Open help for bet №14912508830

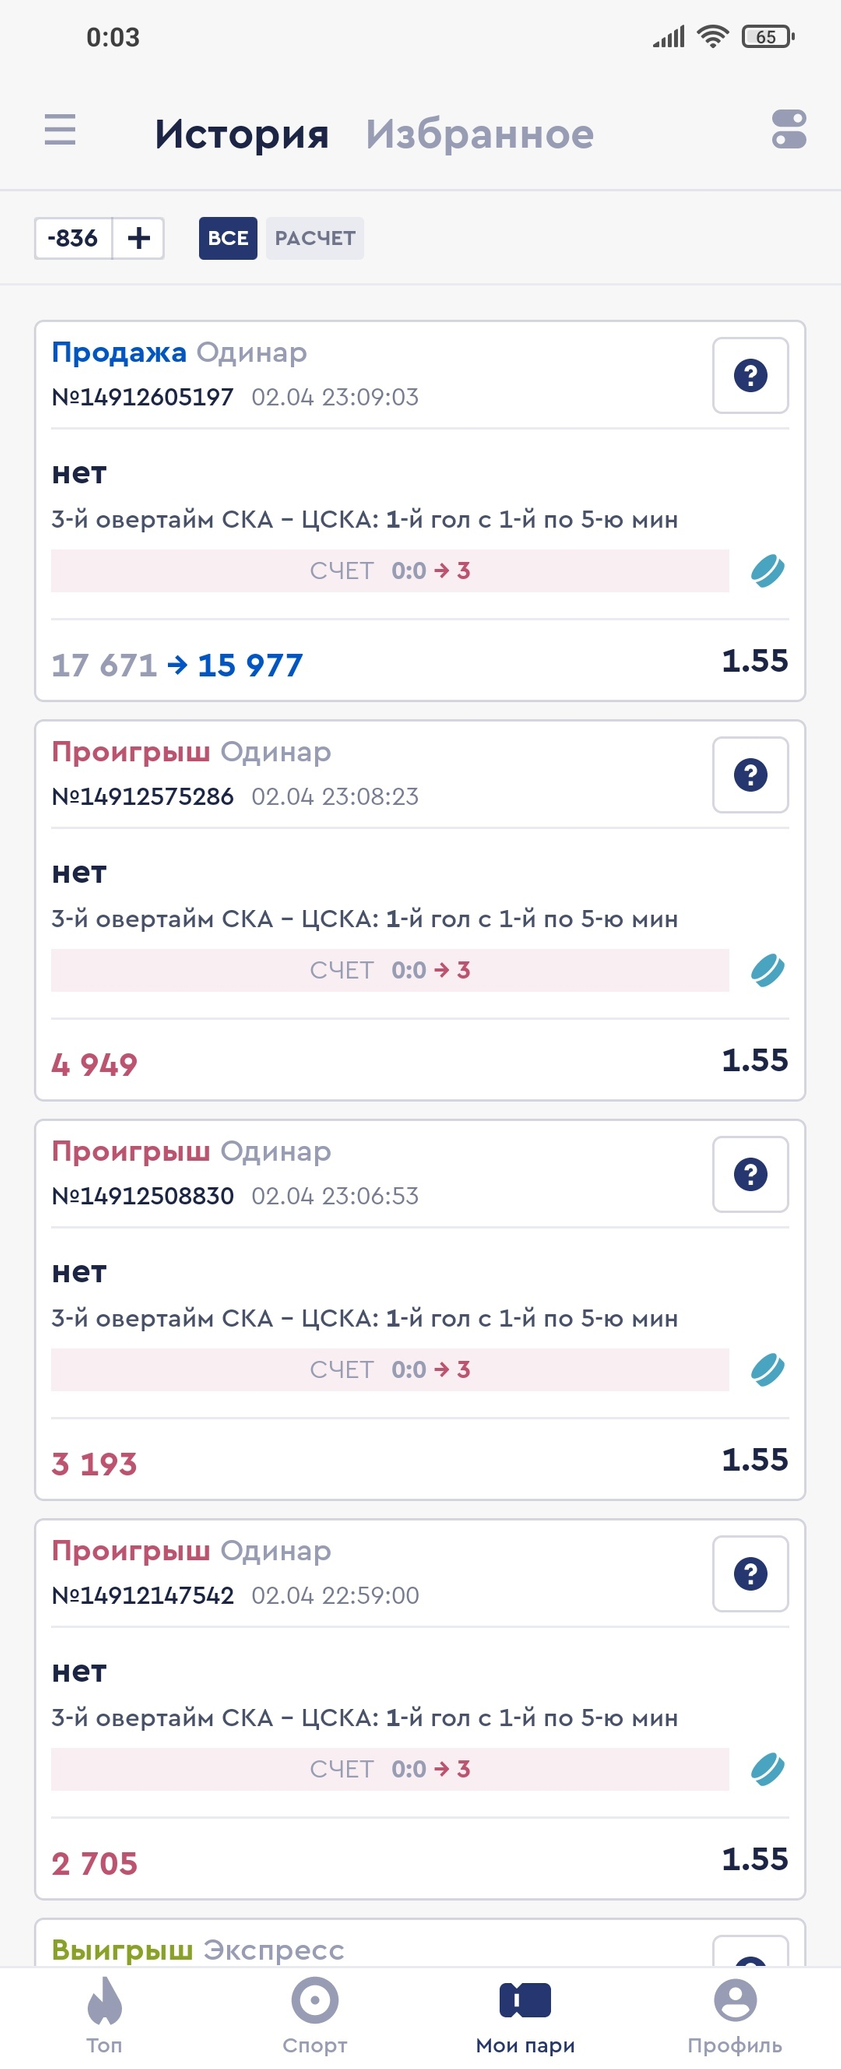(750, 1174)
